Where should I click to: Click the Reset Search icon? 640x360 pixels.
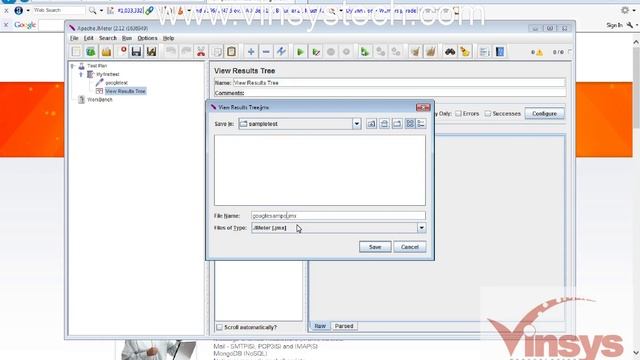pos(465,52)
